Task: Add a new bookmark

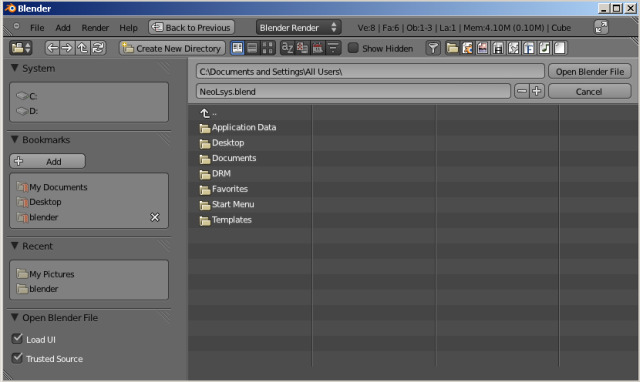Action: pos(47,161)
